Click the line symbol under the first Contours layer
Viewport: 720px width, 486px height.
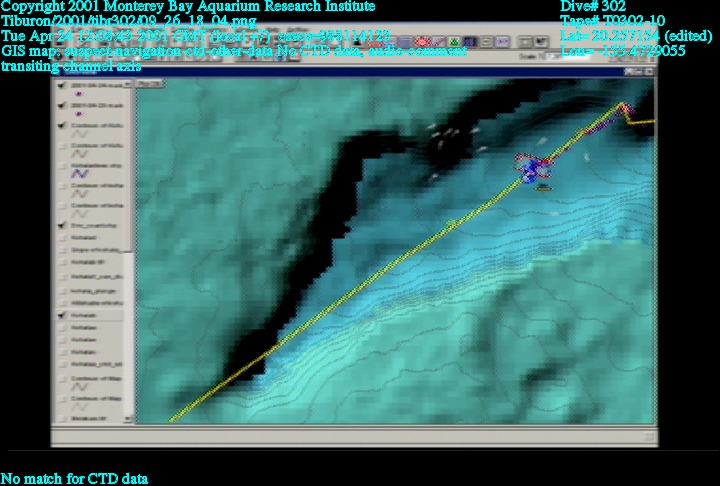tap(80, 135)
